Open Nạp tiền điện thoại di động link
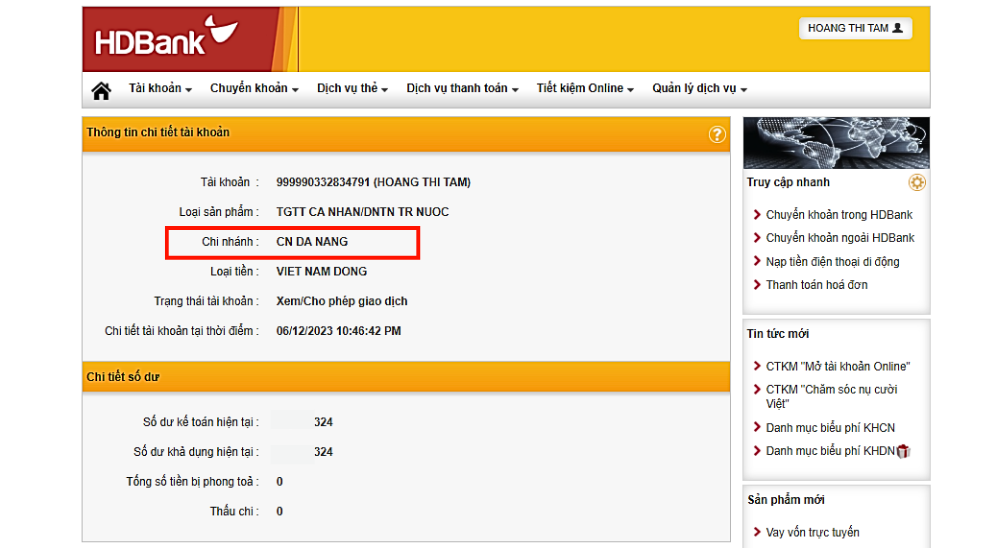Viewport: 1000px width, 550px height. click(832, 262)
